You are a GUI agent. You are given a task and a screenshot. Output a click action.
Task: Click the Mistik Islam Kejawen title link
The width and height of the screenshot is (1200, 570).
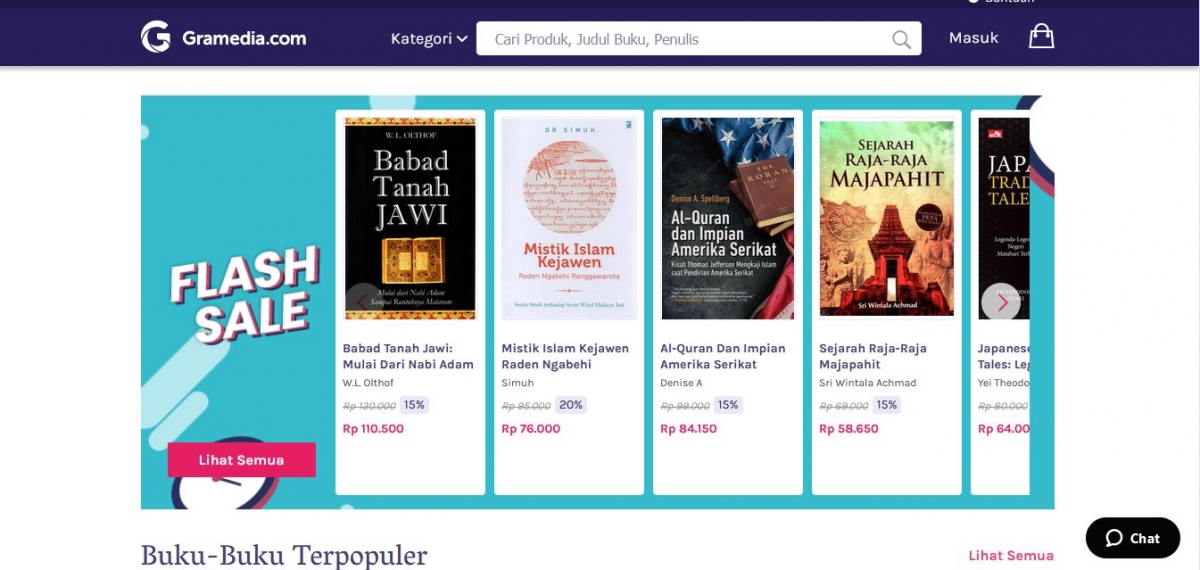565,356
